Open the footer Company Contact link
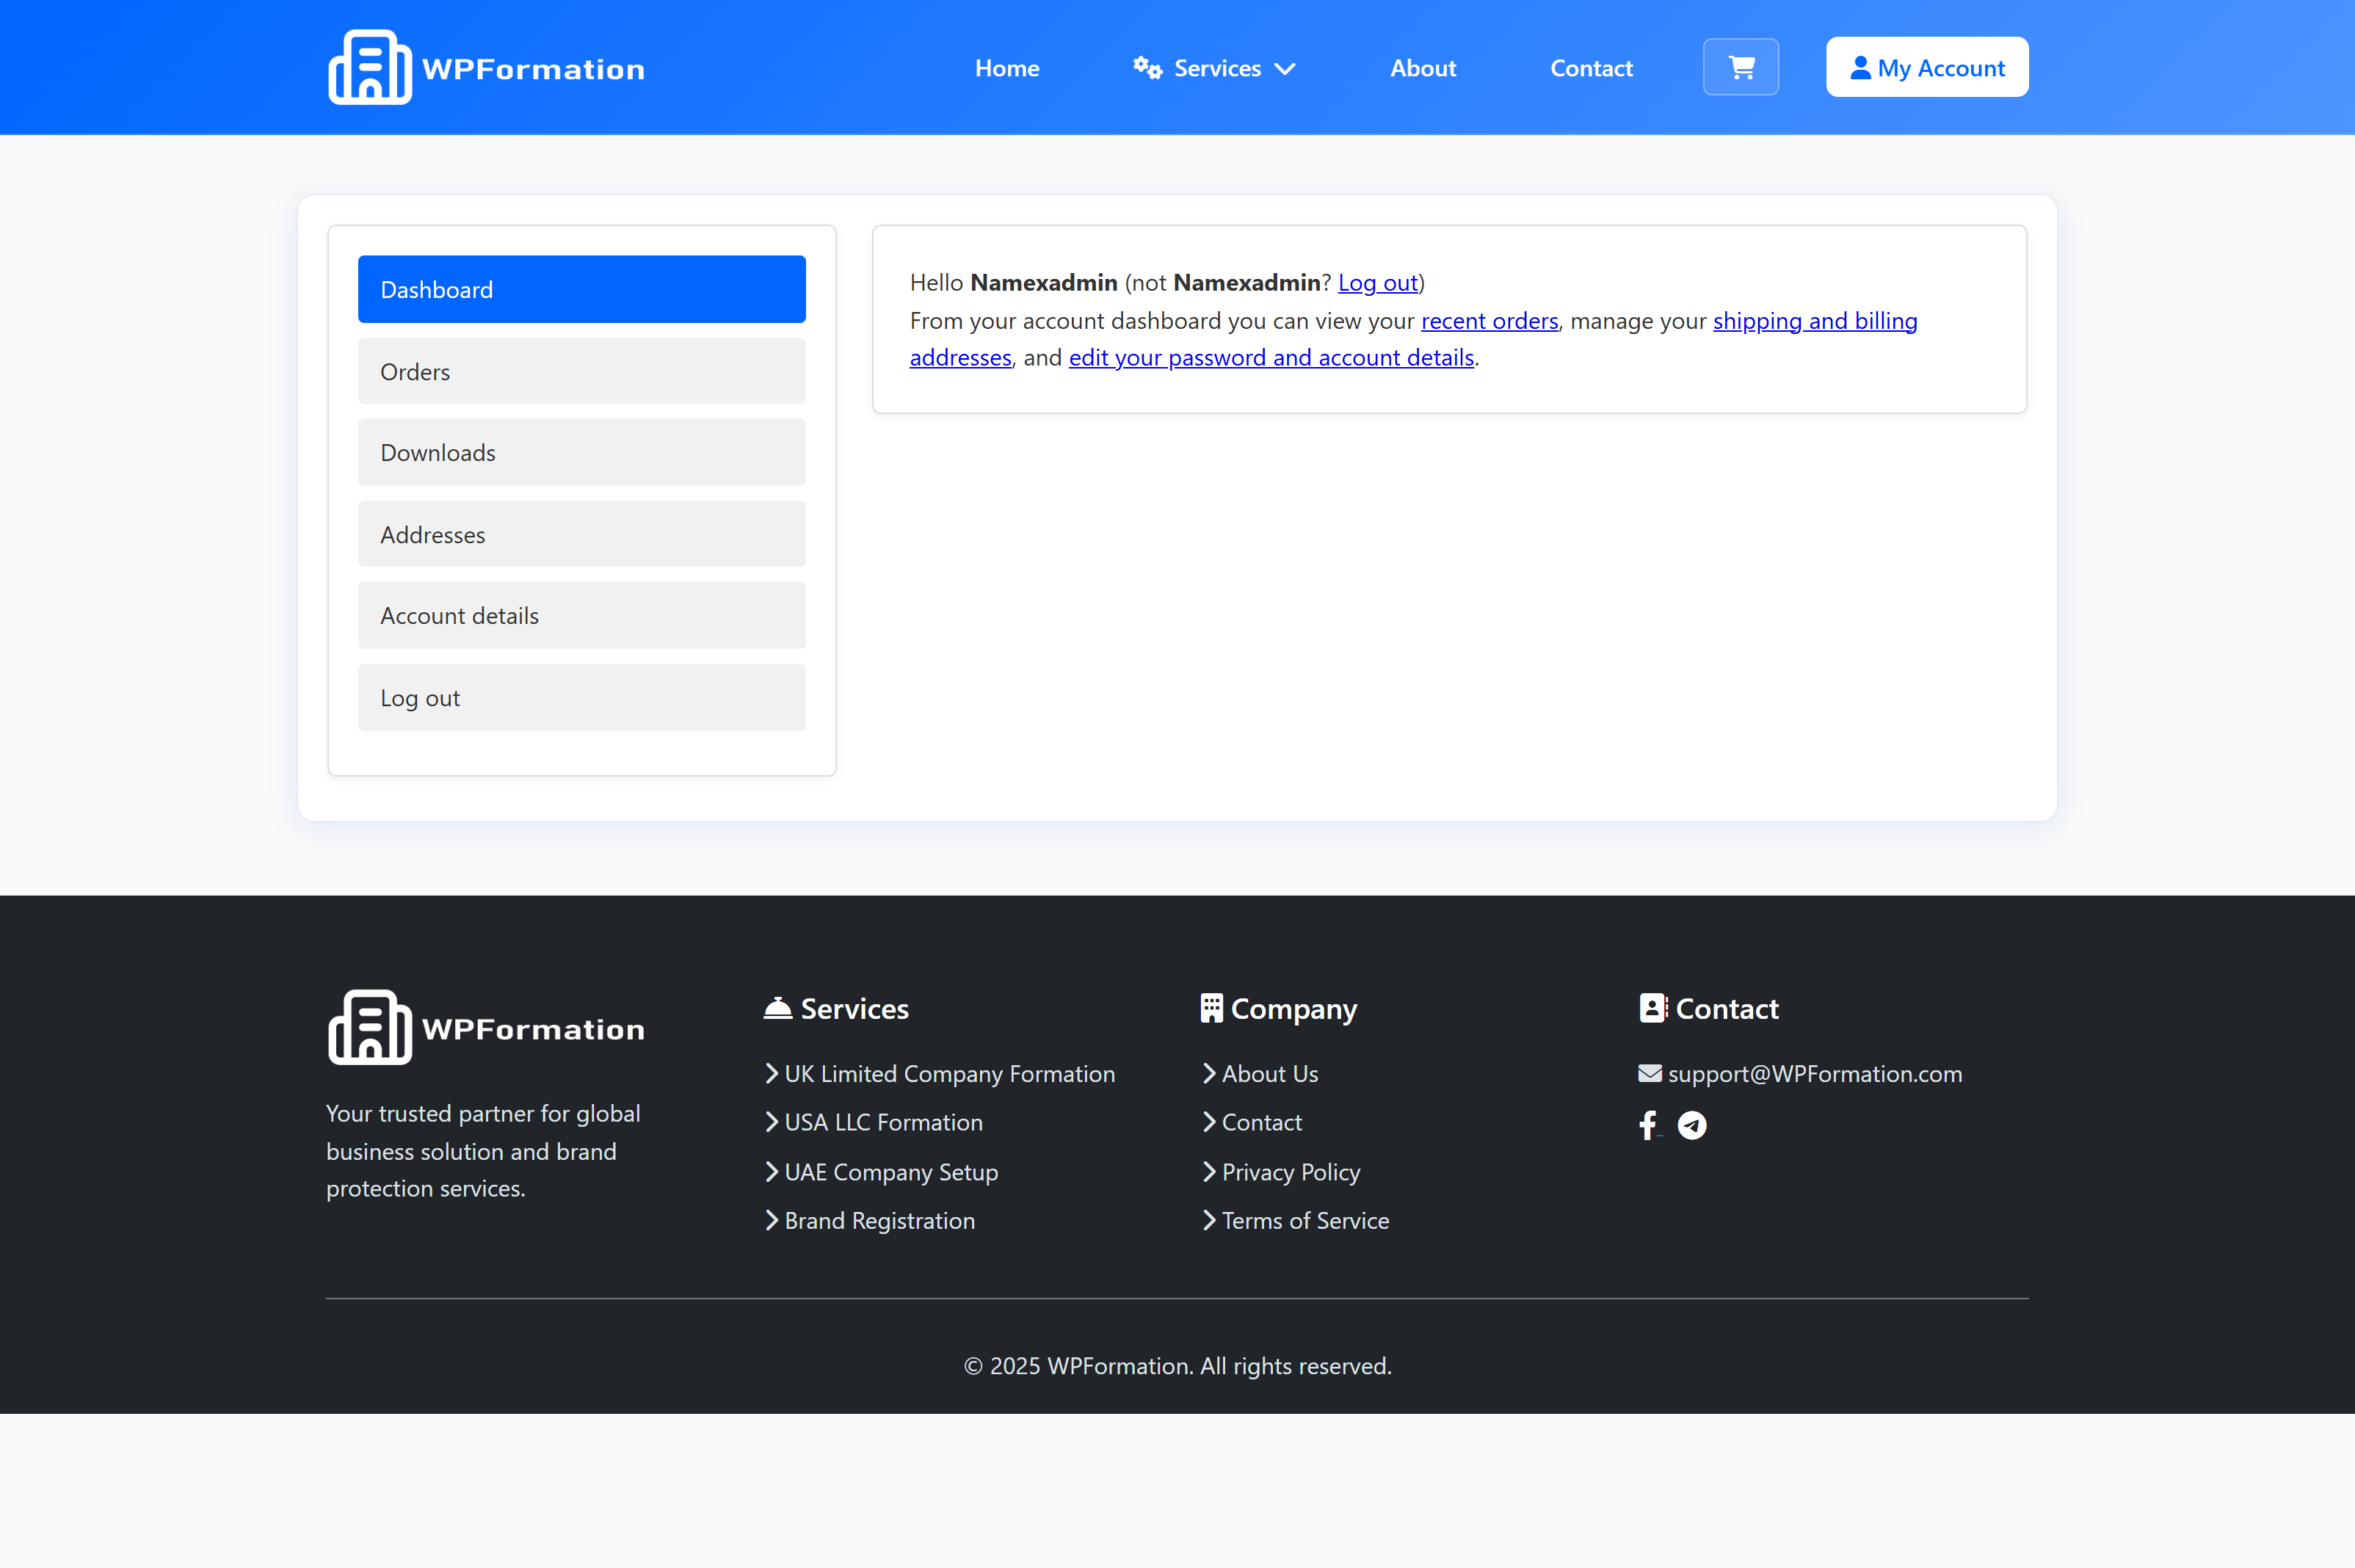 [1261, 1122]
